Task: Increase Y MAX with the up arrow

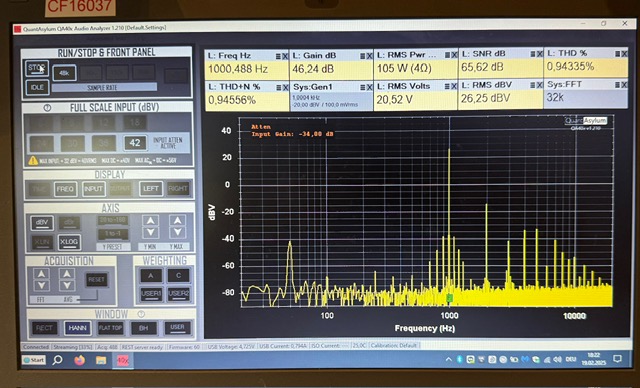Action: [177, 221]
